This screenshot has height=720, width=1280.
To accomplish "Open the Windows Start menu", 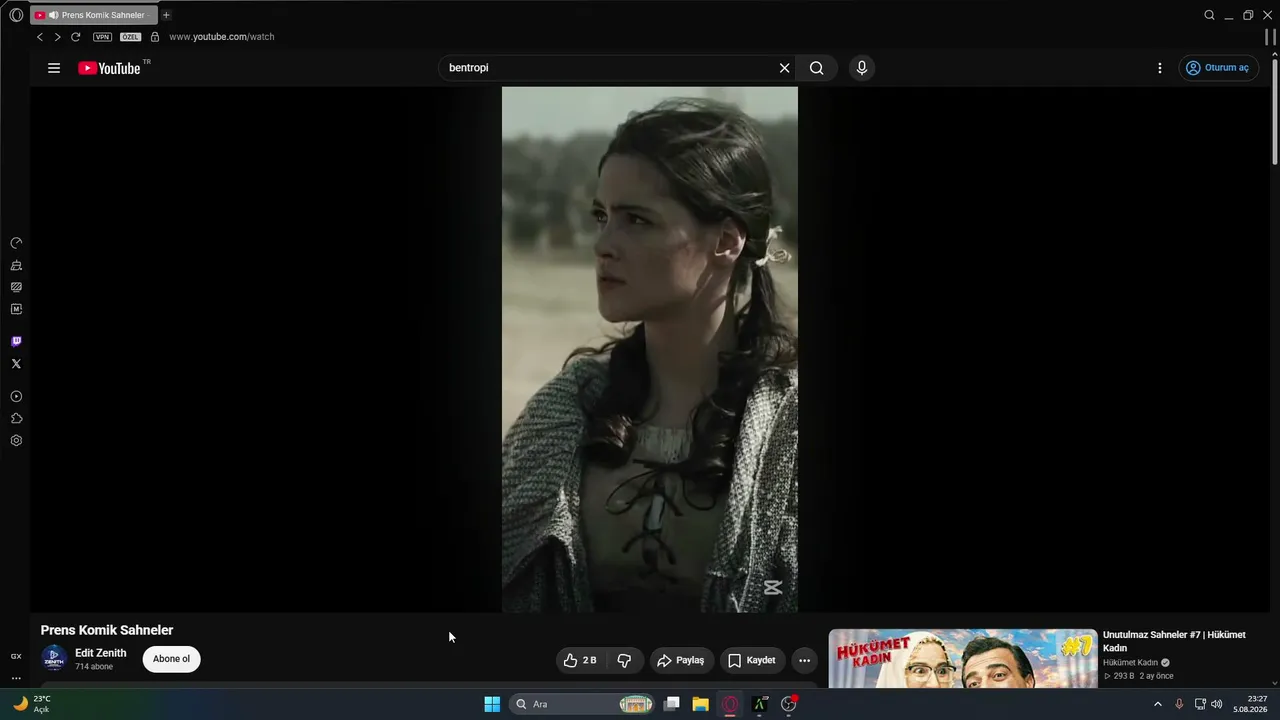I will click(x=492, y=704).
